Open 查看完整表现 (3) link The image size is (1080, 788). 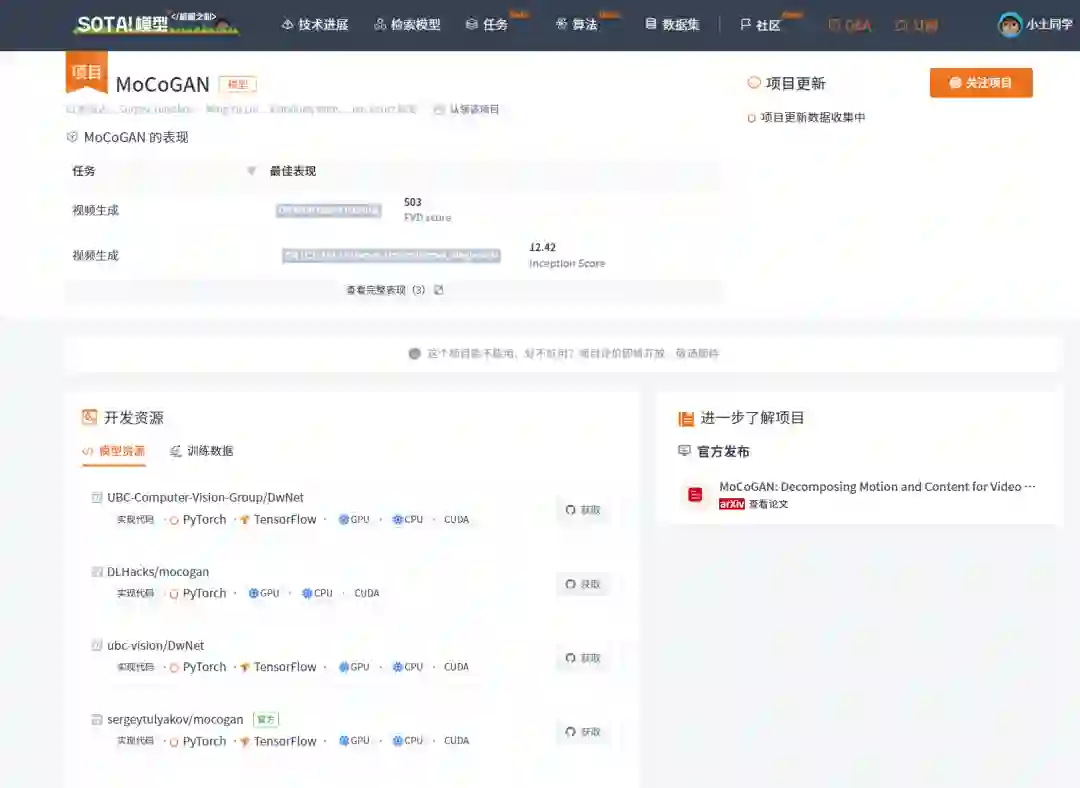pos(385,290)
